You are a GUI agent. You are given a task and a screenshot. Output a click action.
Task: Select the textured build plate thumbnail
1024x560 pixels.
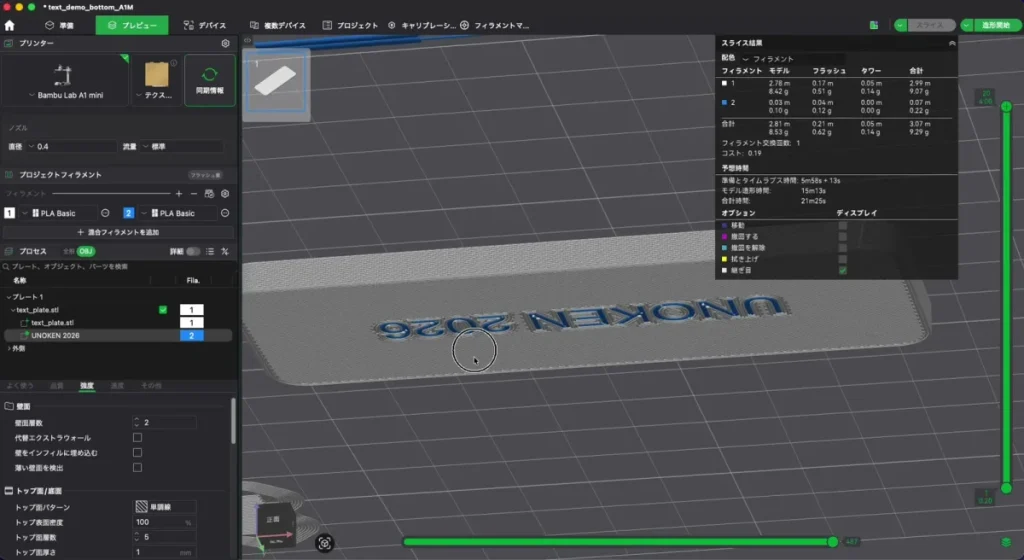157,74
